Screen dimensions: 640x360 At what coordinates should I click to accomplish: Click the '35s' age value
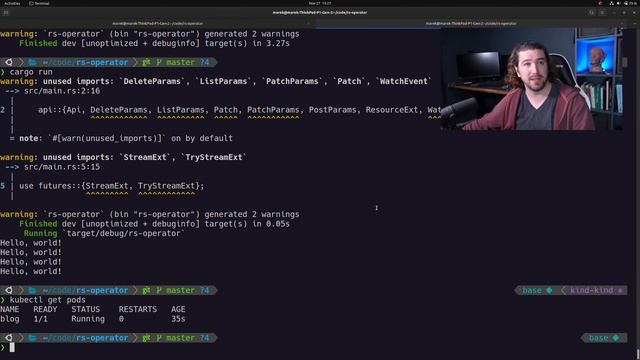tap(178, 319)
